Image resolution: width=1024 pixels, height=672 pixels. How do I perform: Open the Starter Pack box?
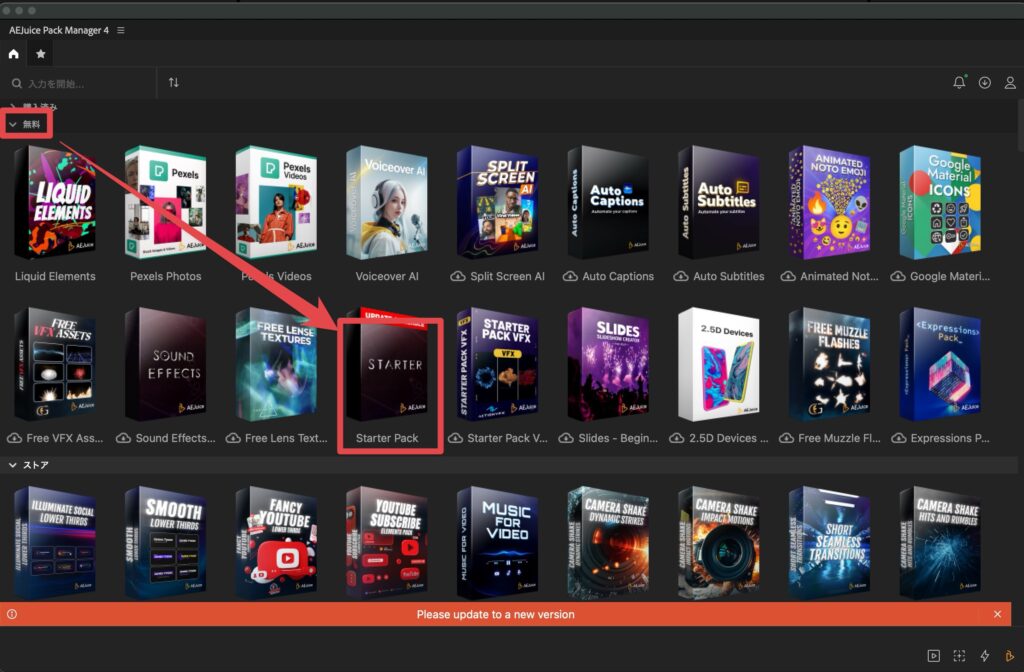[x=387, y=364]
